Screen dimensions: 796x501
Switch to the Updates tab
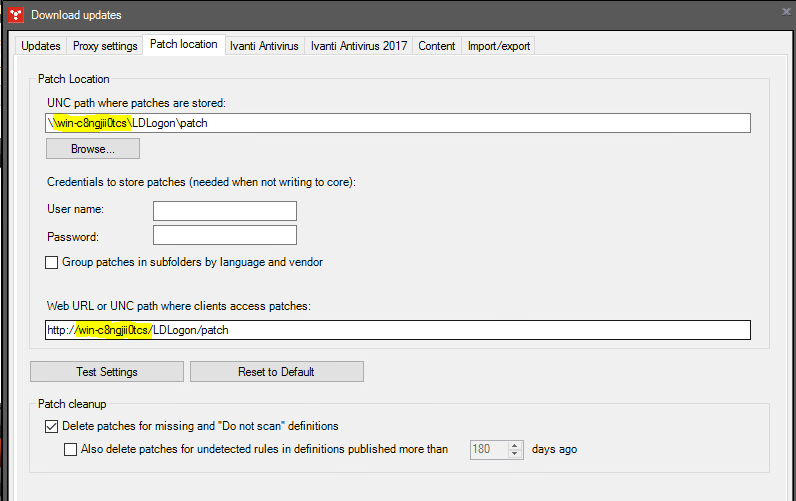(x=41, y=46)
